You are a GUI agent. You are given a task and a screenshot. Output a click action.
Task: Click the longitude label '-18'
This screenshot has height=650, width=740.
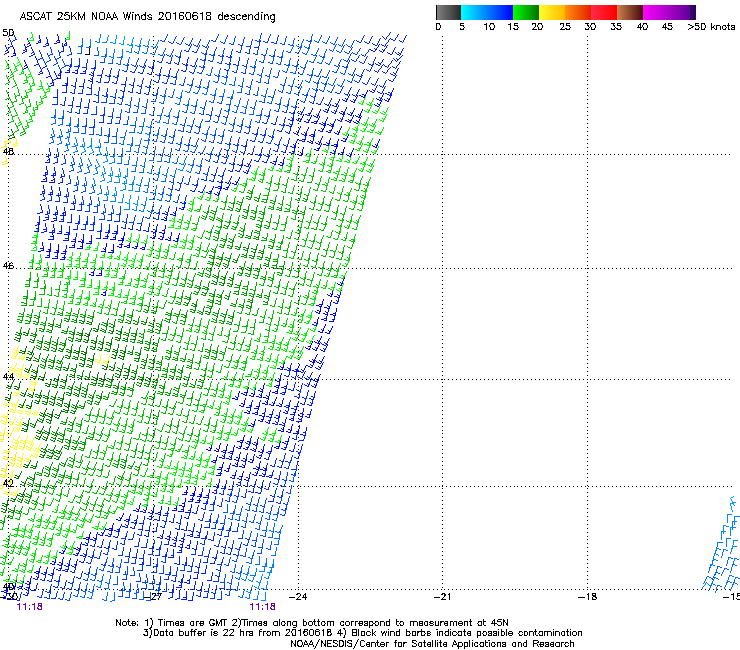(x=587, y=597)
